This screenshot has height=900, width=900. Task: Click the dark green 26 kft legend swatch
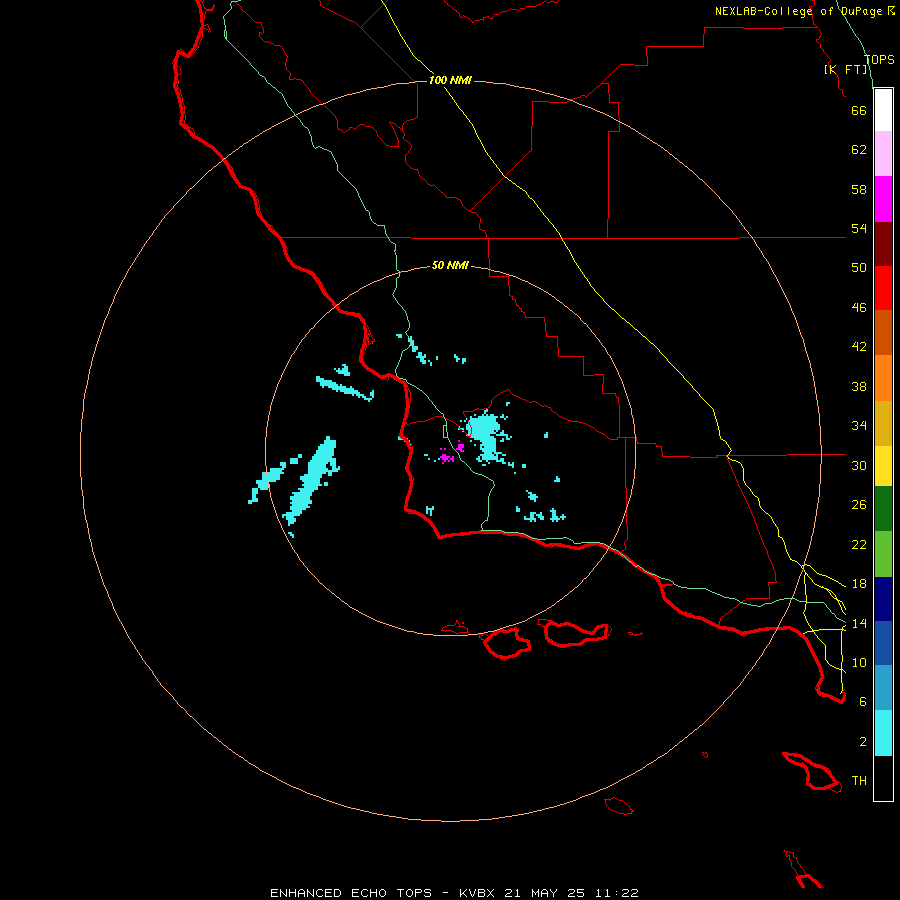pos(883,509)
